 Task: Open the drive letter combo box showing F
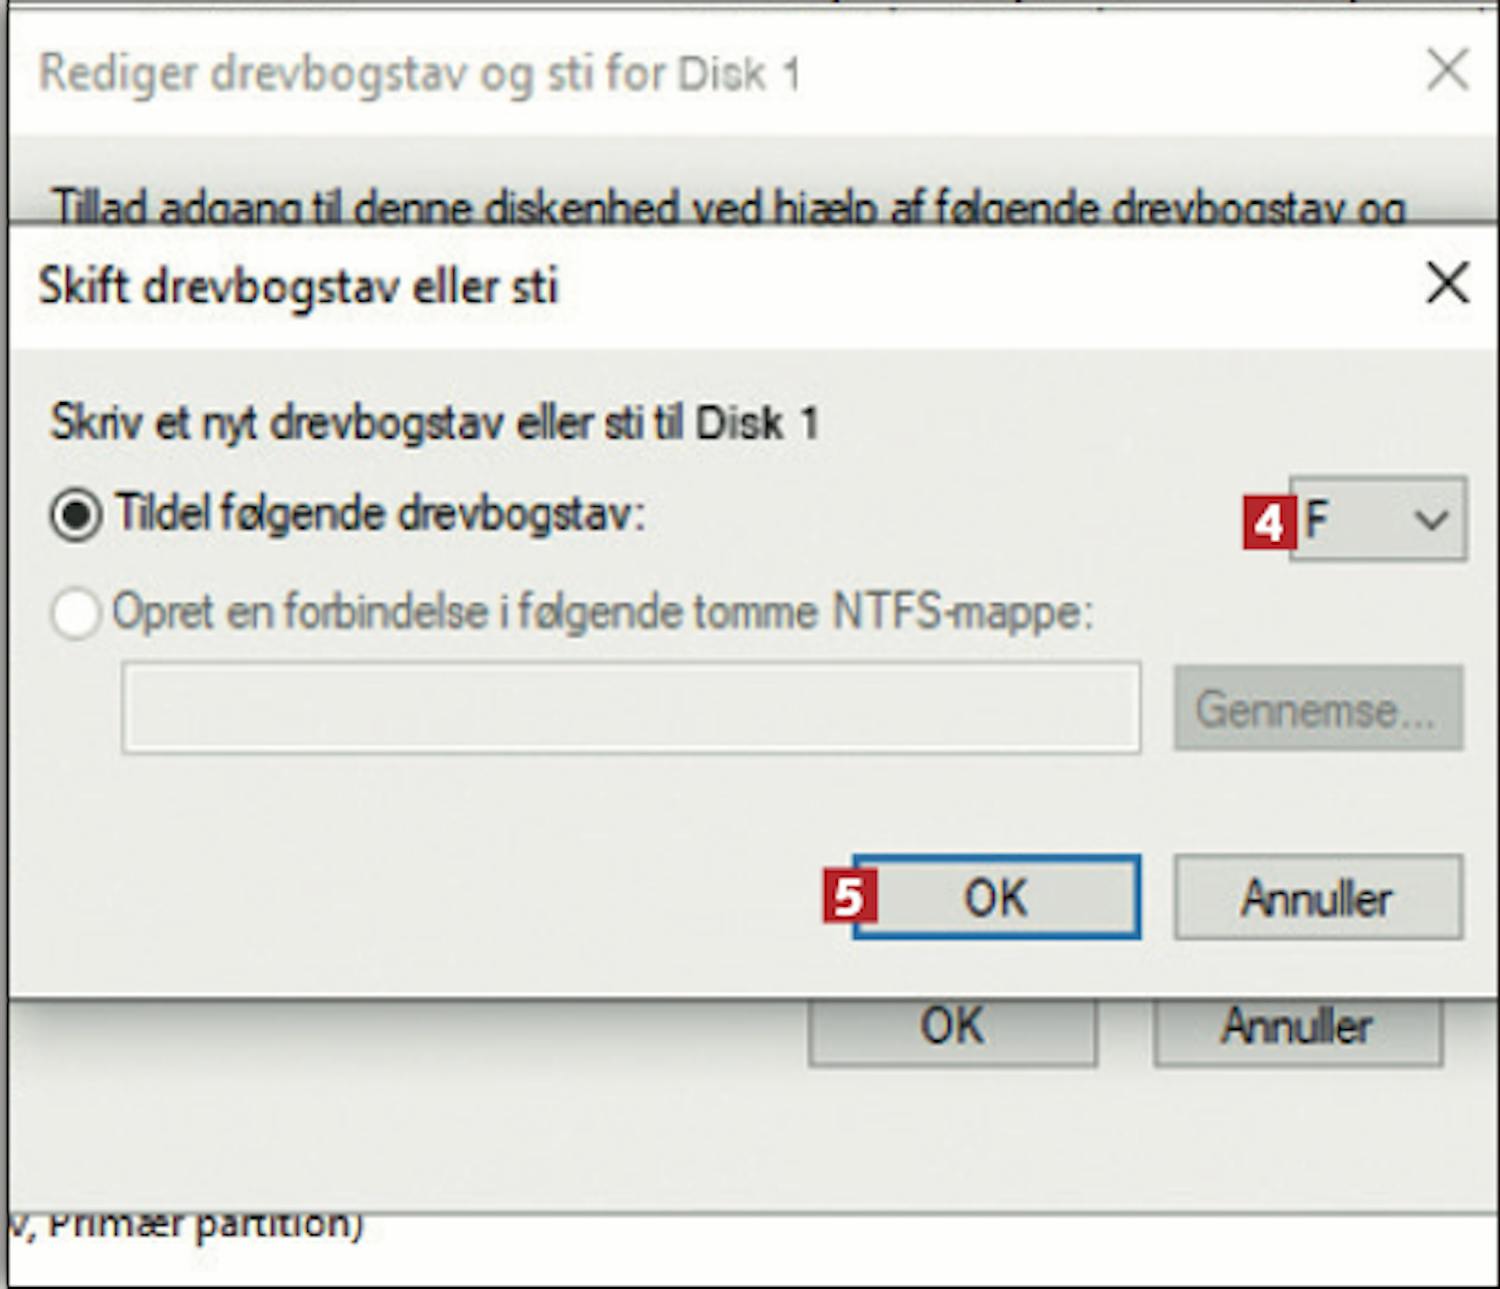(x=1378, y=519)
